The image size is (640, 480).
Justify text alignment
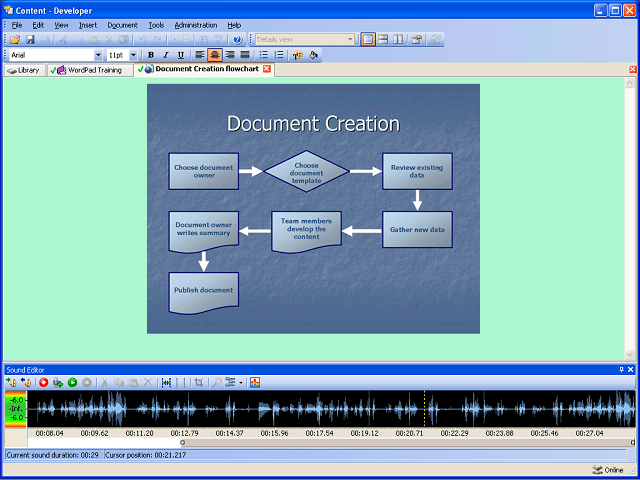click(245, 55)
